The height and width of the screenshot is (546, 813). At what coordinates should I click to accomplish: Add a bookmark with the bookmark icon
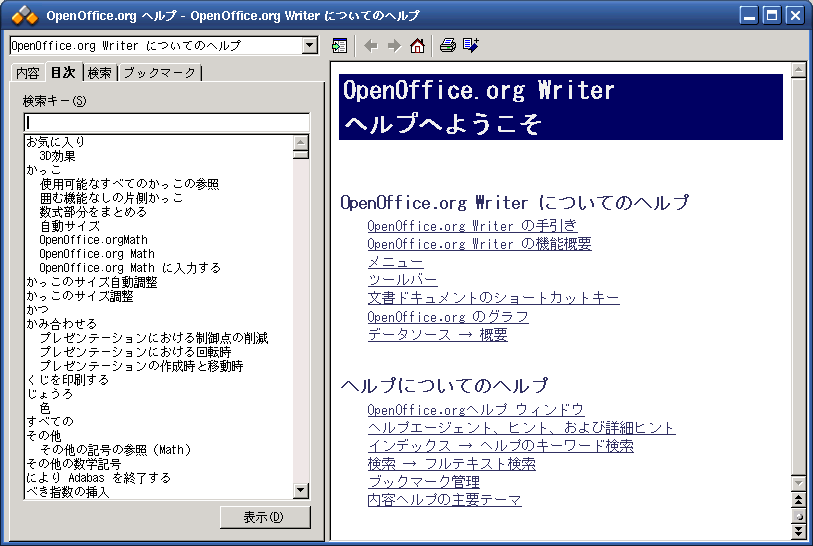point(471,46)
